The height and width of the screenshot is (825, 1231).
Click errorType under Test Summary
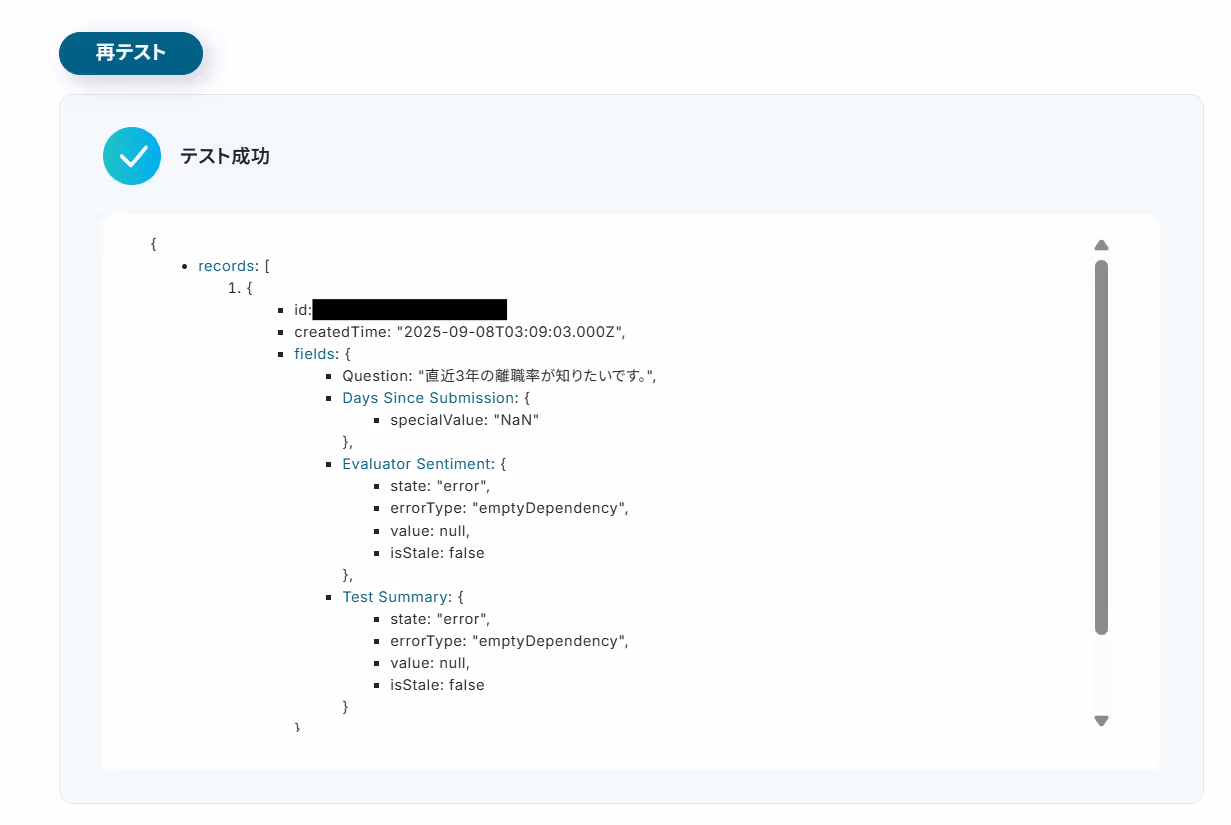click(509, 641)
